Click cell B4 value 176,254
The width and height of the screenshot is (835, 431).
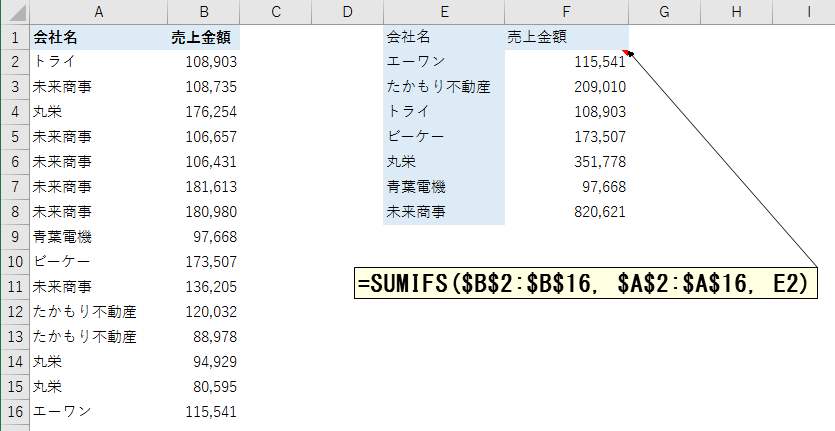pyautogui.click(x=203, y=112)
